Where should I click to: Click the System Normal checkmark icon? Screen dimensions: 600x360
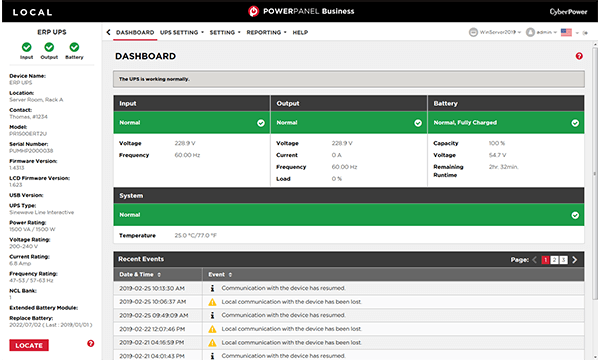click(x=575, y=215)
